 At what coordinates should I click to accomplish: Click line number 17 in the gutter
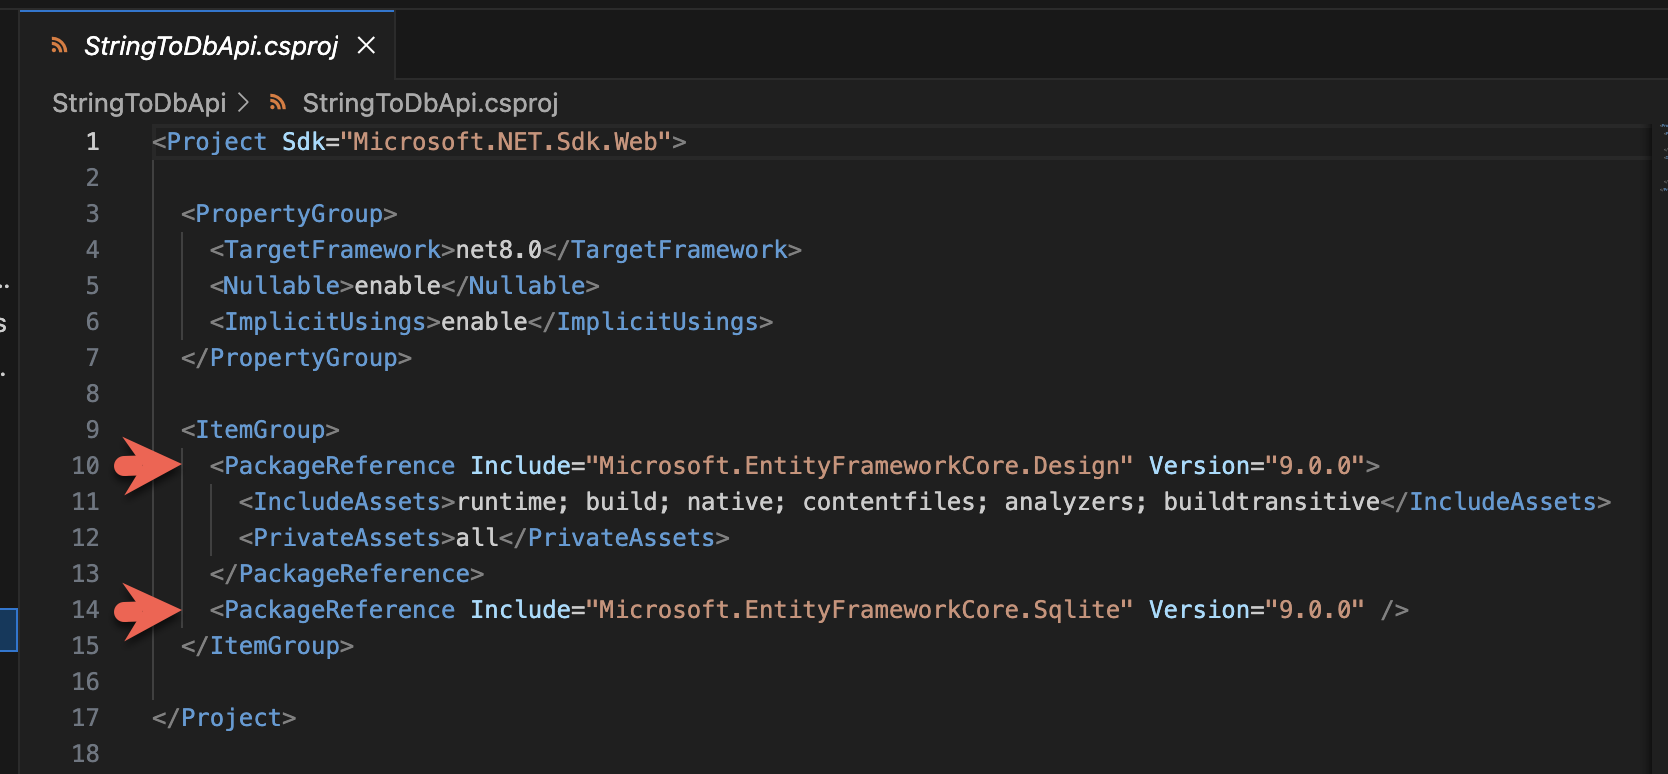coord(85,718)
